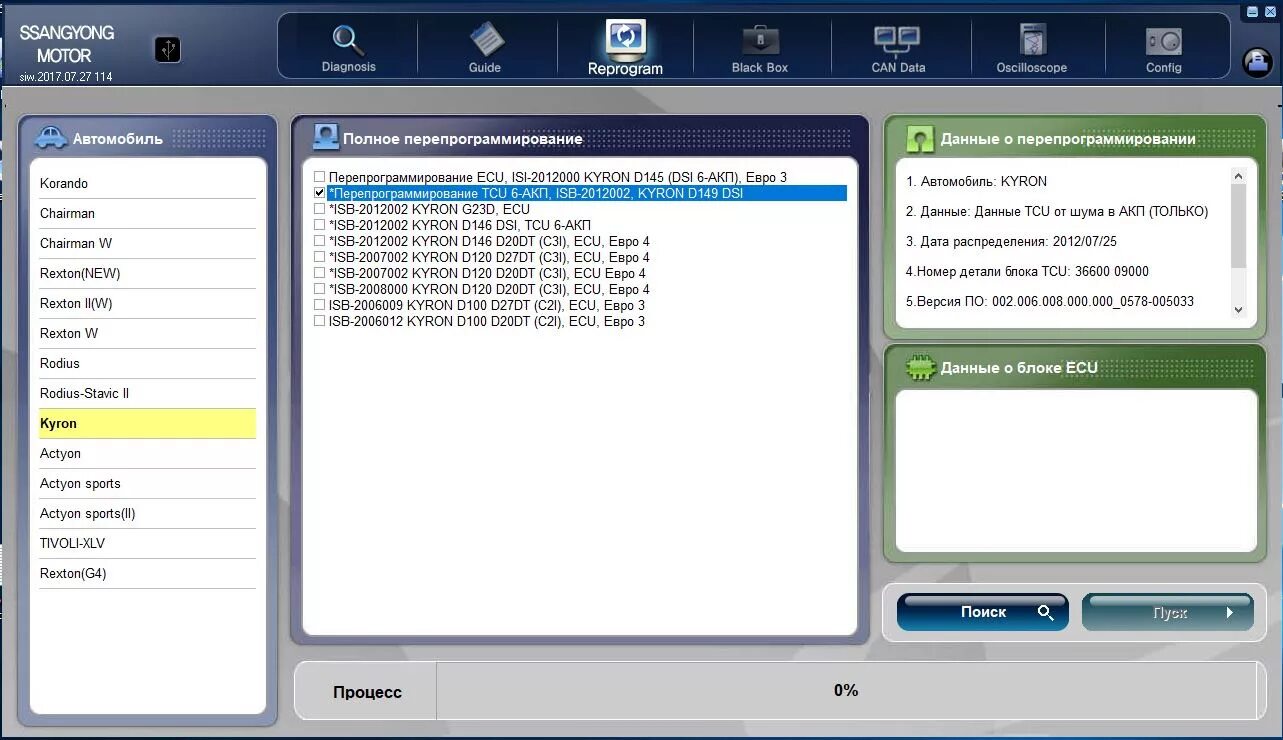The height and width of the screenshot is (740, 1283).
Task: Select Korando in the vehicle list
Action: click(x=147, y=183)
